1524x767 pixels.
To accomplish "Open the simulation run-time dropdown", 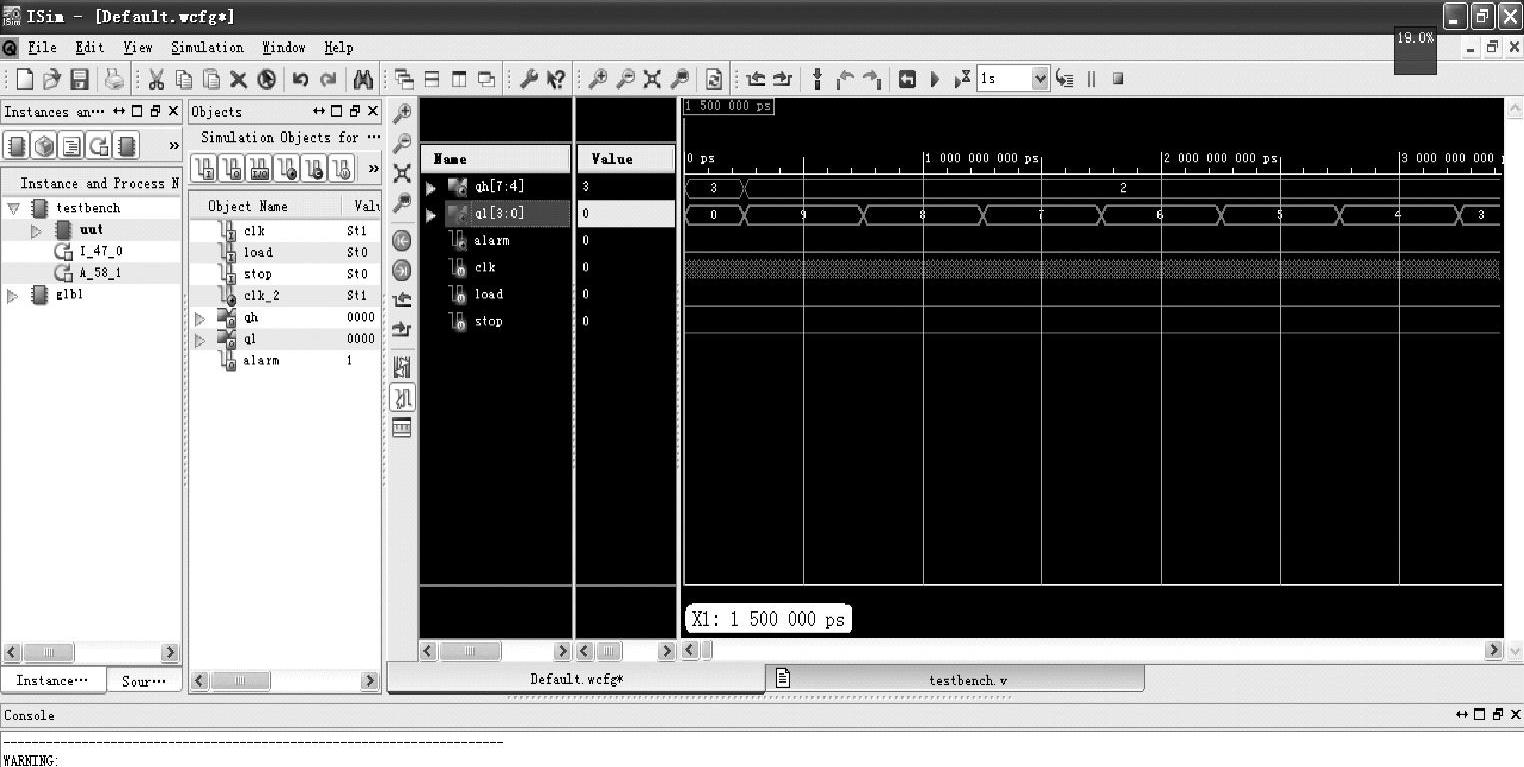I will 1040,79.
